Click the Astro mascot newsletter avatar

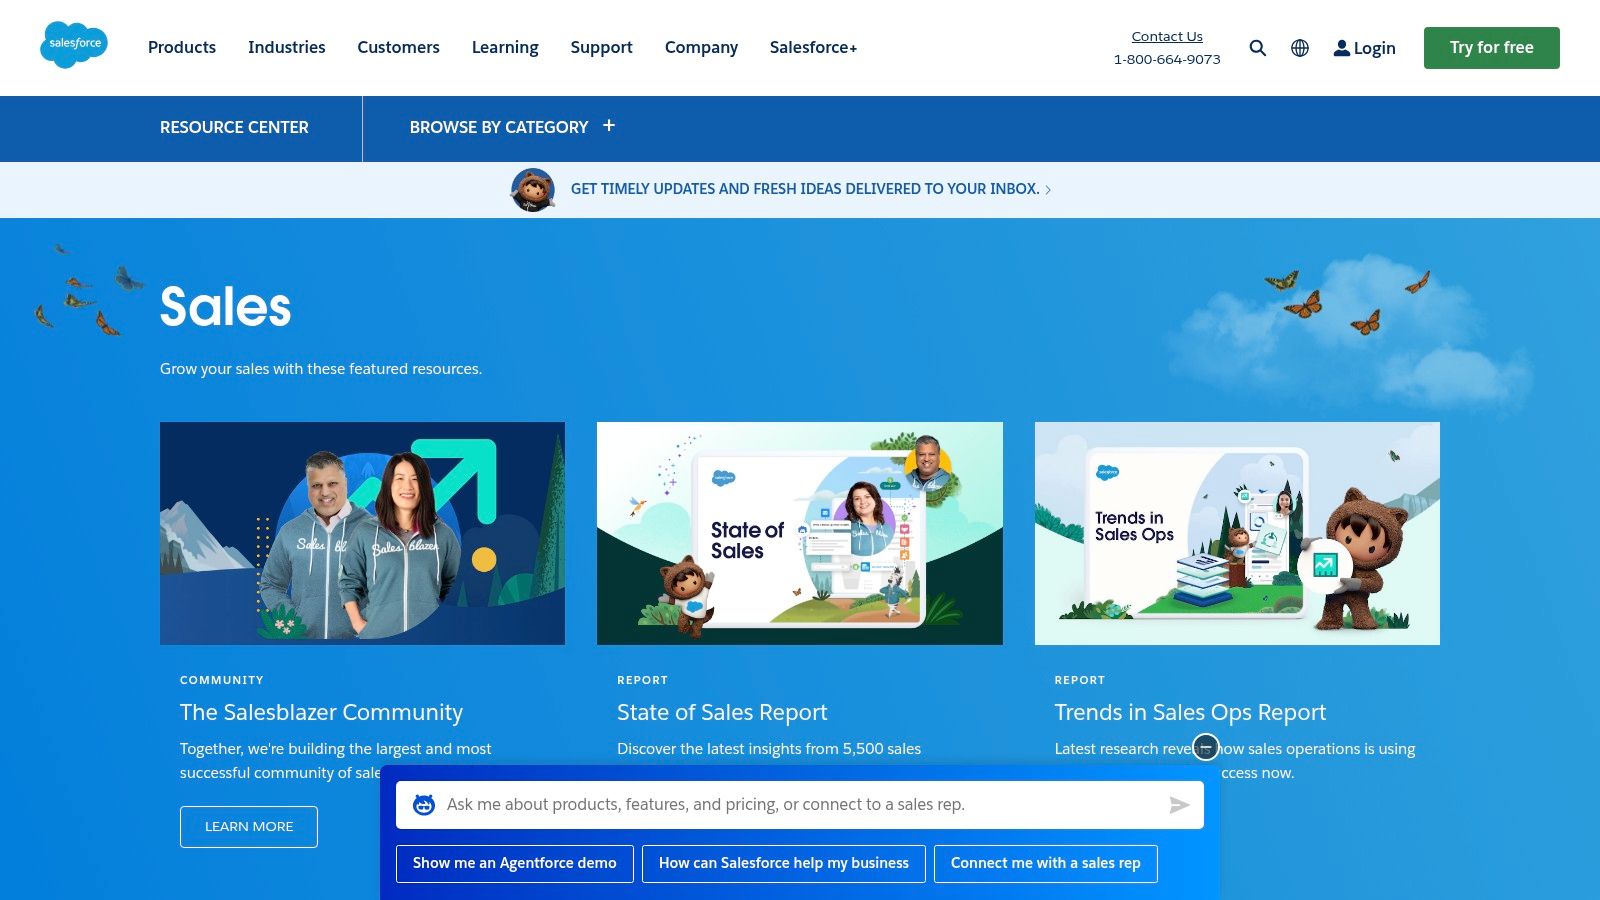click(533, 190)
